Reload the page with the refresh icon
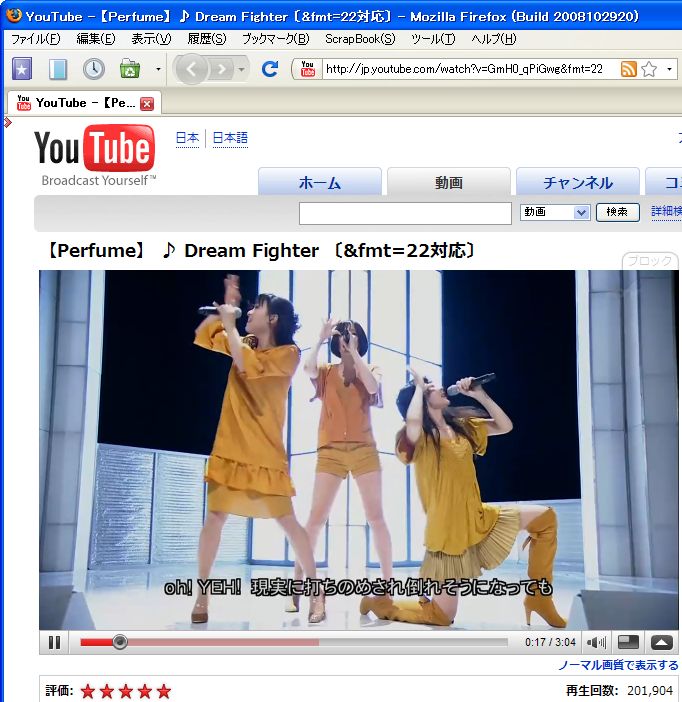This screenshot has width=682, height=702. click(x=270, y=69)
